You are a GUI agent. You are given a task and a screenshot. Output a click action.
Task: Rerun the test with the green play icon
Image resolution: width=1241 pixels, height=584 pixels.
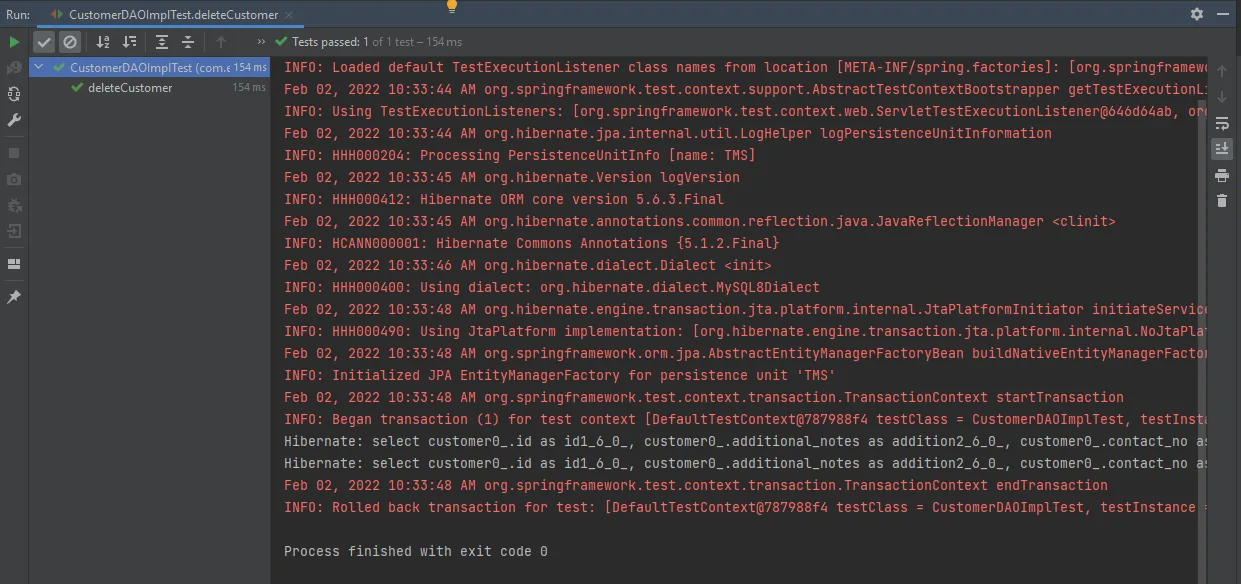(14, 42)
